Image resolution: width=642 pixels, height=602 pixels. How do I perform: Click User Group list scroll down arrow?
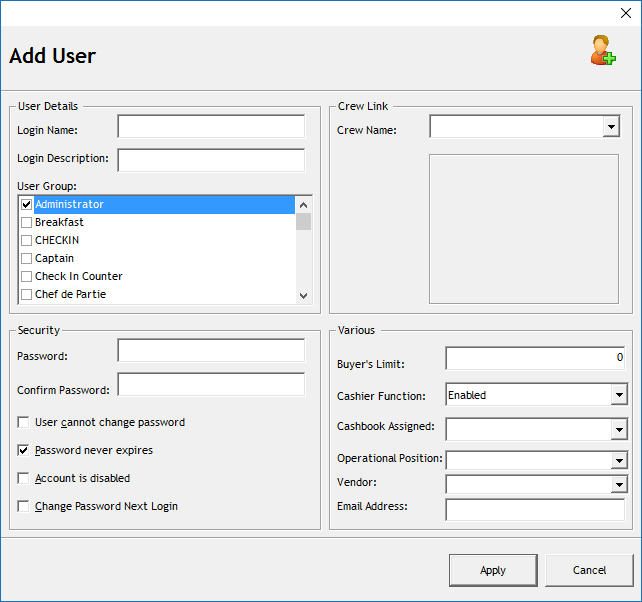[x=303, y=296]
